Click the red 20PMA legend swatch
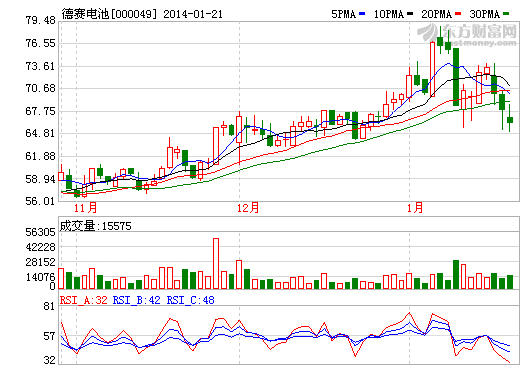520x365 pixels. pyautogui.click(x=458, y=14)
